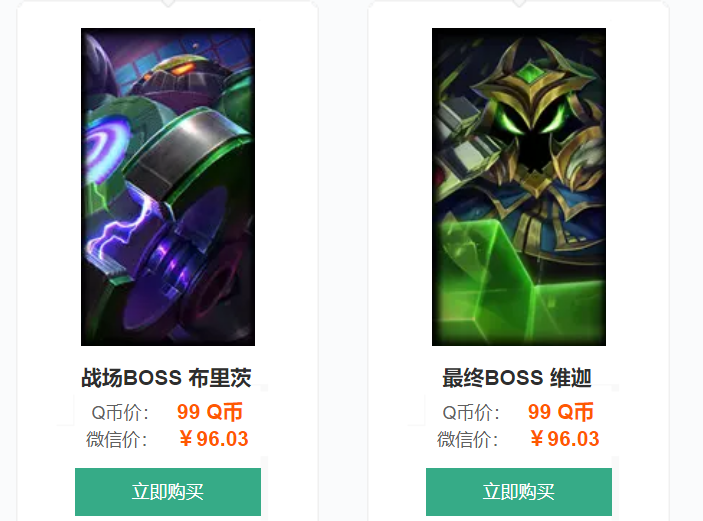
Task: Click the 战场BOSS 布里茨 title link
Action: pyautogui.click(x=166, y=378)
